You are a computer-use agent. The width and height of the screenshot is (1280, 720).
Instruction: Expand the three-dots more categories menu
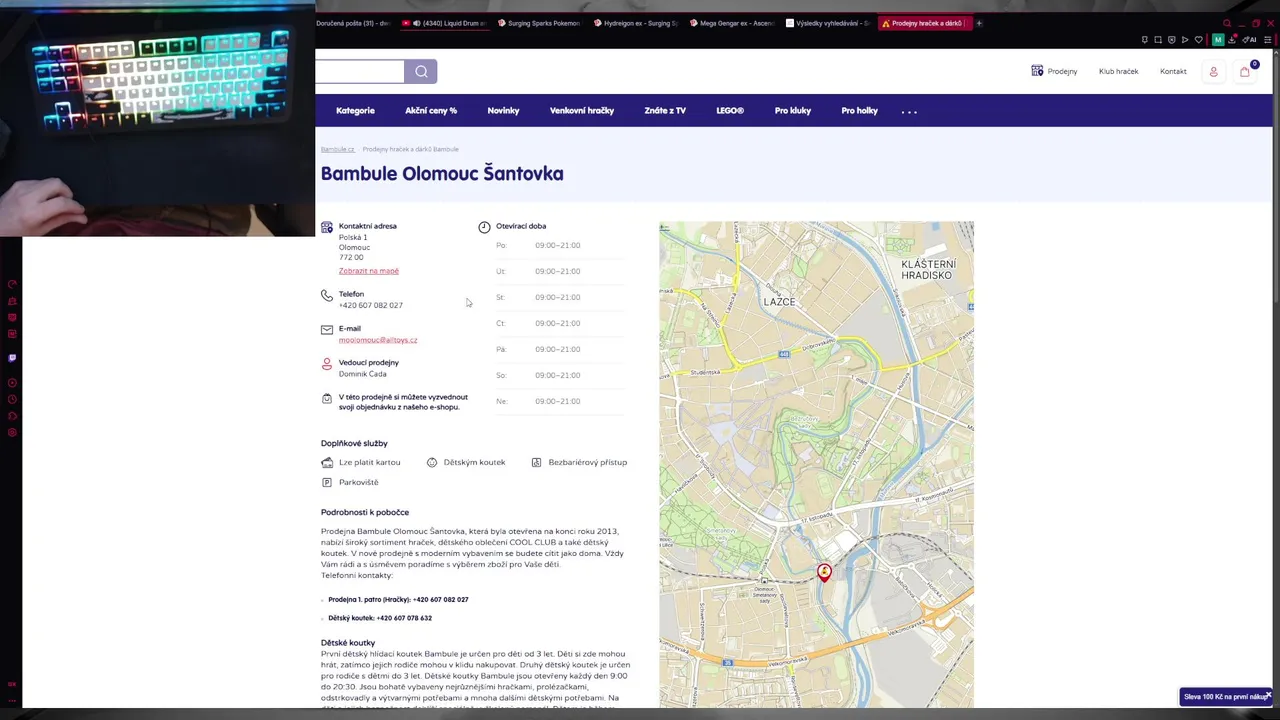tap(909, 111)
